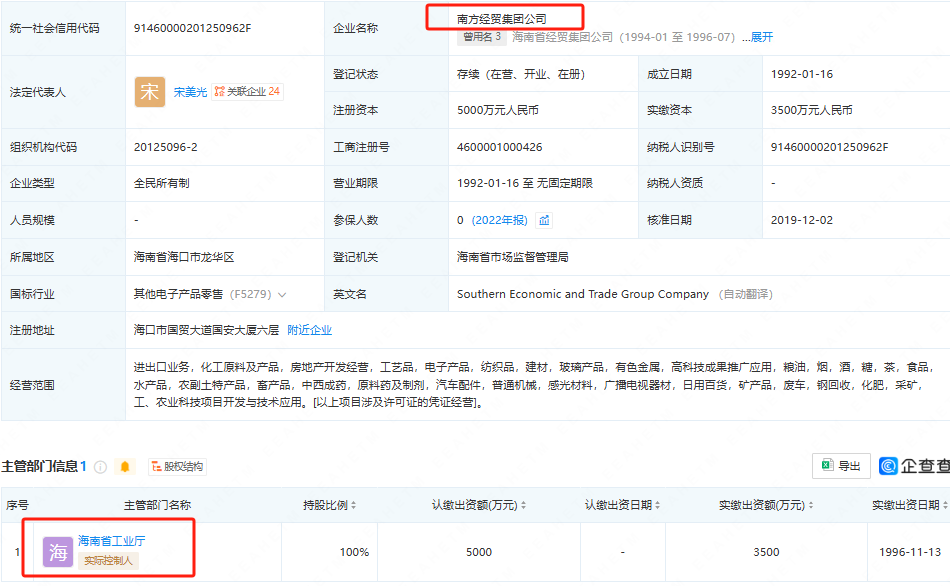The width and height of the screenshot is (950, 586).
Task: Click the 企查查 logo icon
Action: coord(888,466)
